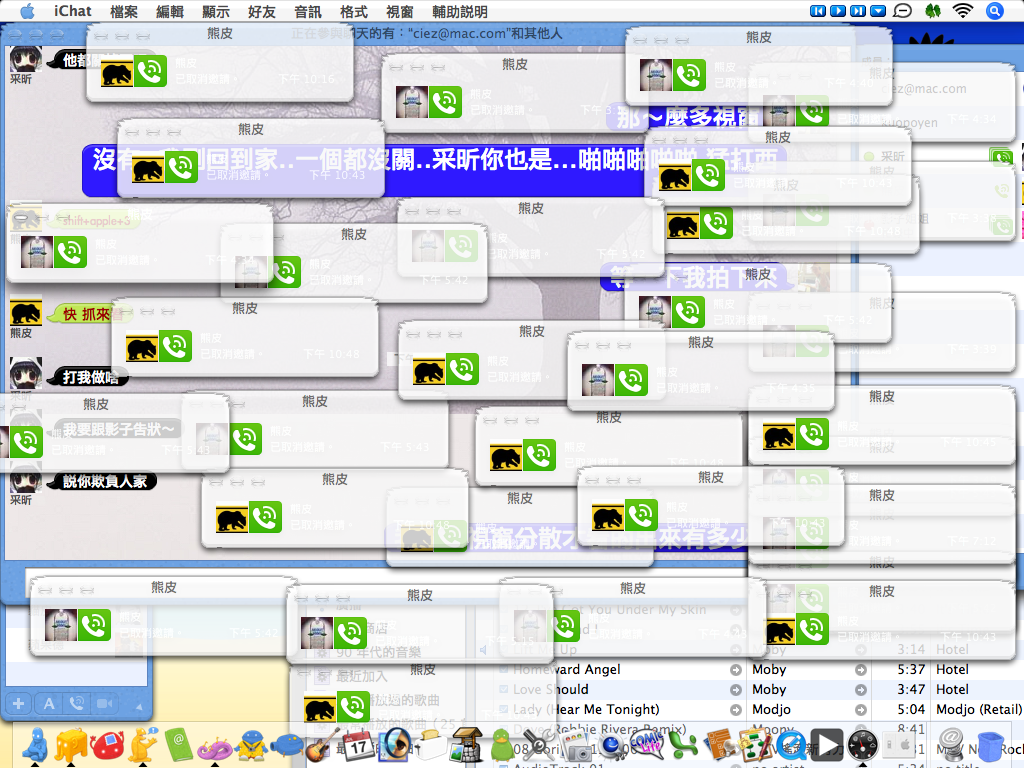Open iCal calendar icon in Dock
Screen dimensions: 1024x768
(358, 744)
